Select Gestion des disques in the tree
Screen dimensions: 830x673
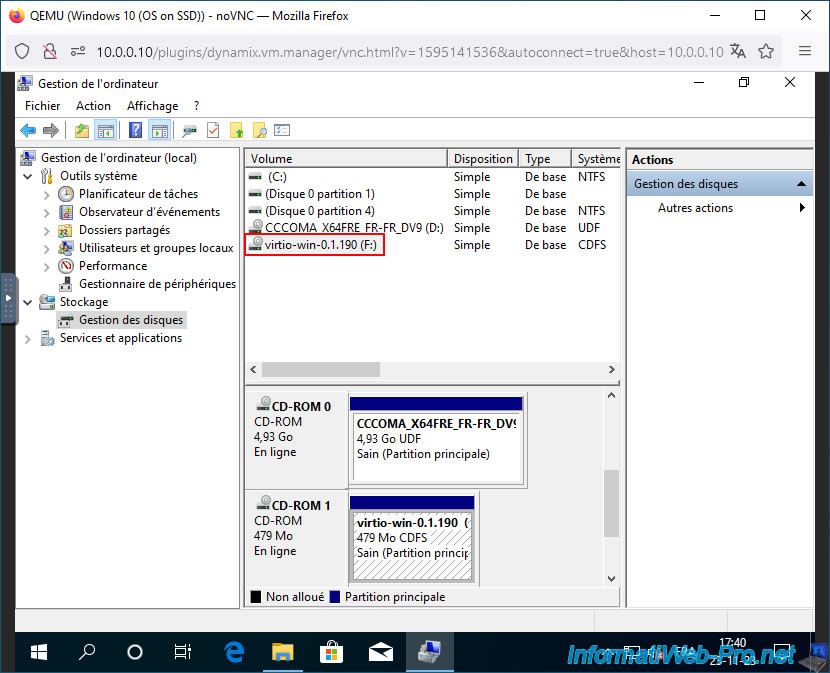click(x=131, y=320)
